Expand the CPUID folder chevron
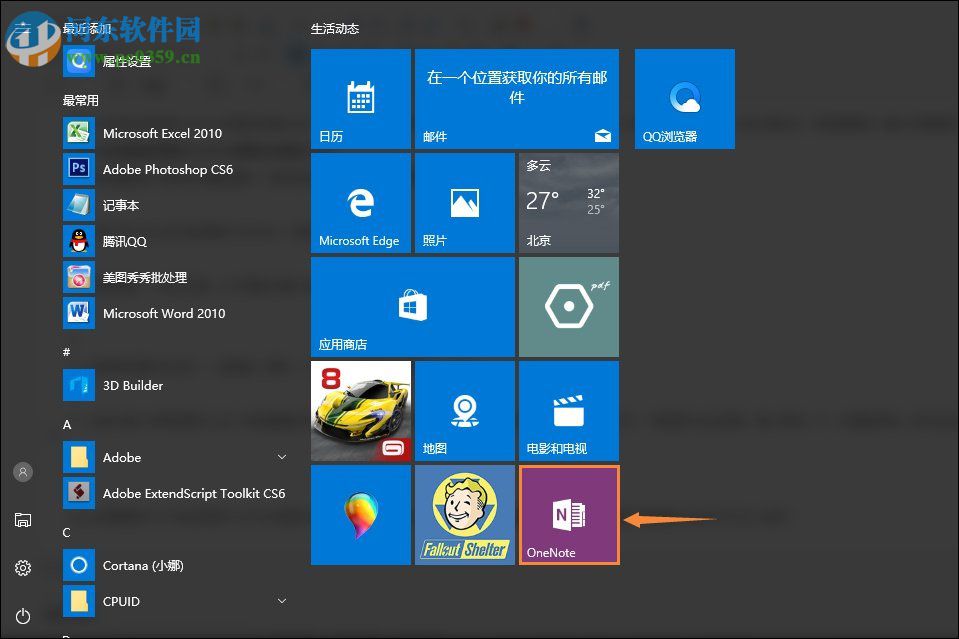The width and height of the screenshot is (959, 639). [x=282, y=601]
